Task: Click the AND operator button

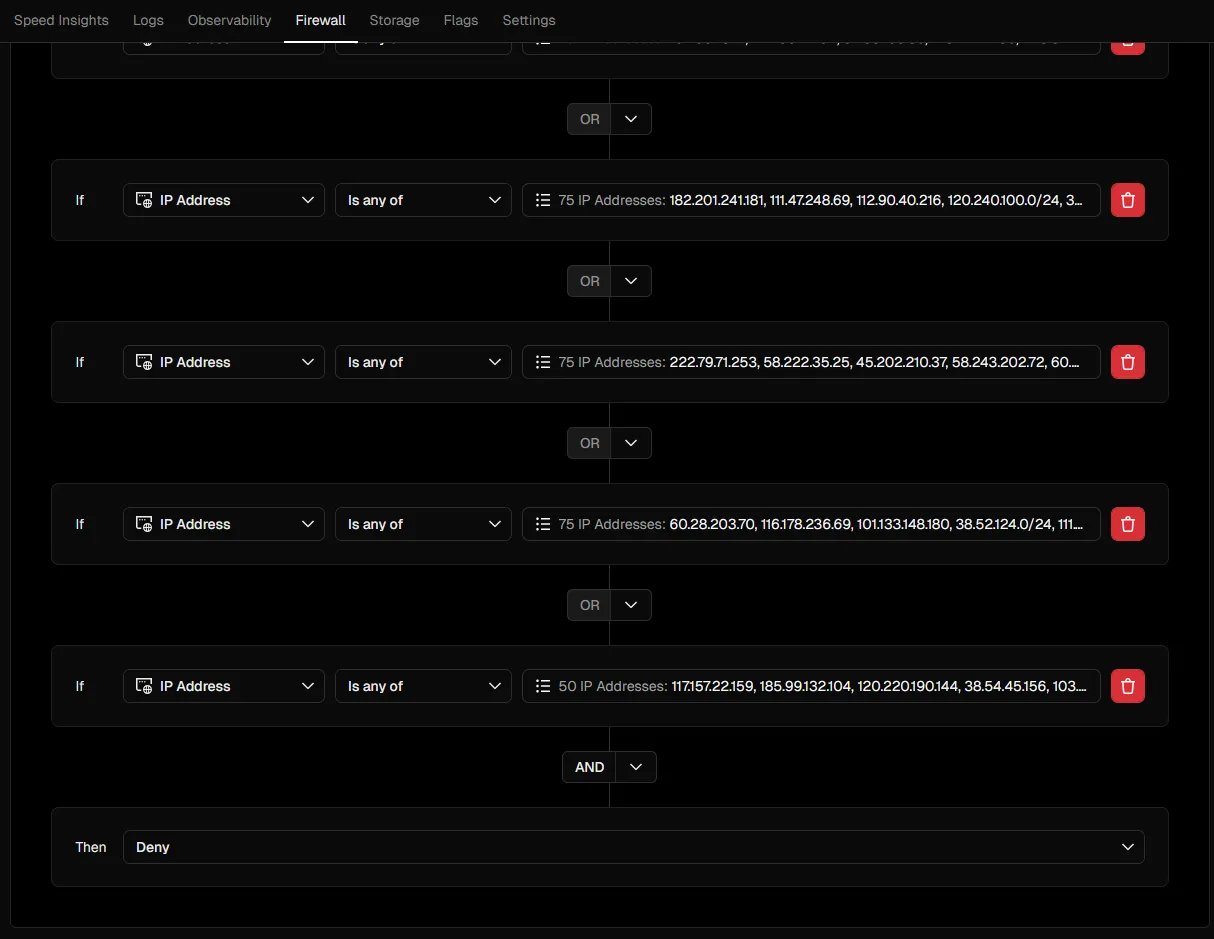Action: click(x=589, y=767)
